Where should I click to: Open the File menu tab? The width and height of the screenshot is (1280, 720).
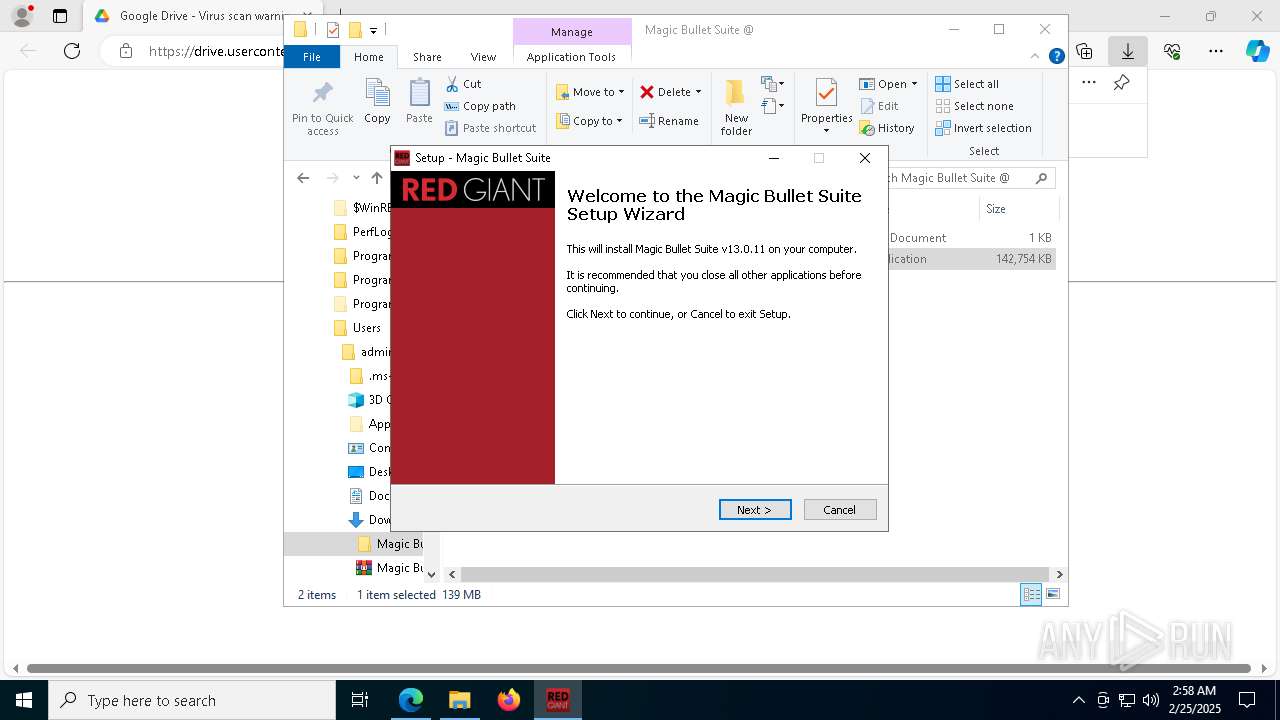[312, 57]
